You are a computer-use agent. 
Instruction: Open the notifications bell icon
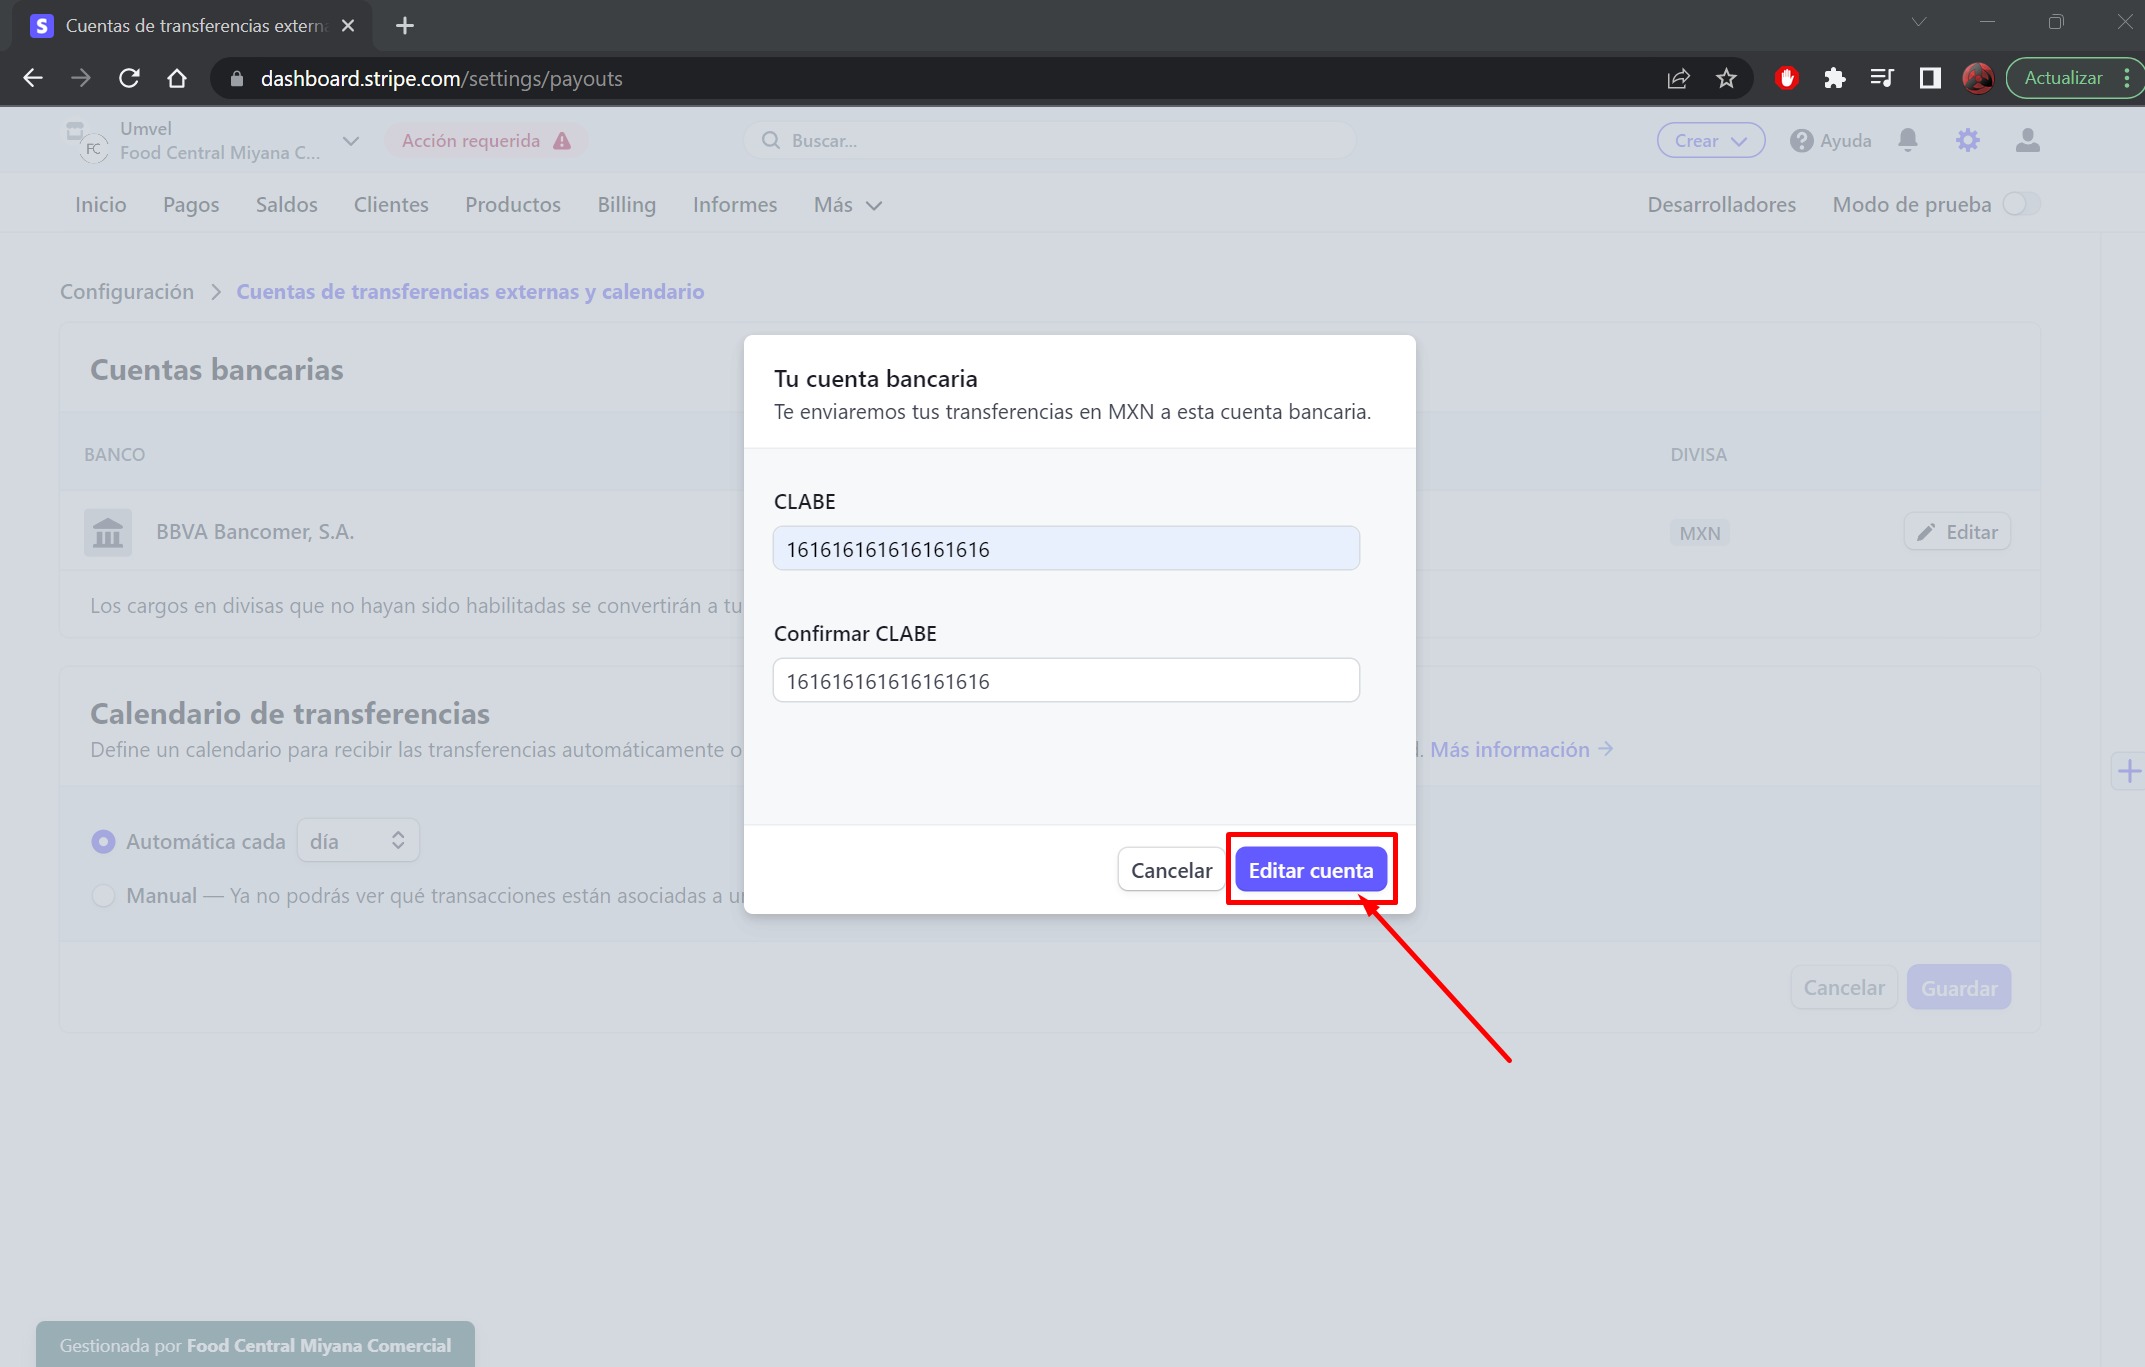click(x=1907, y=140)
